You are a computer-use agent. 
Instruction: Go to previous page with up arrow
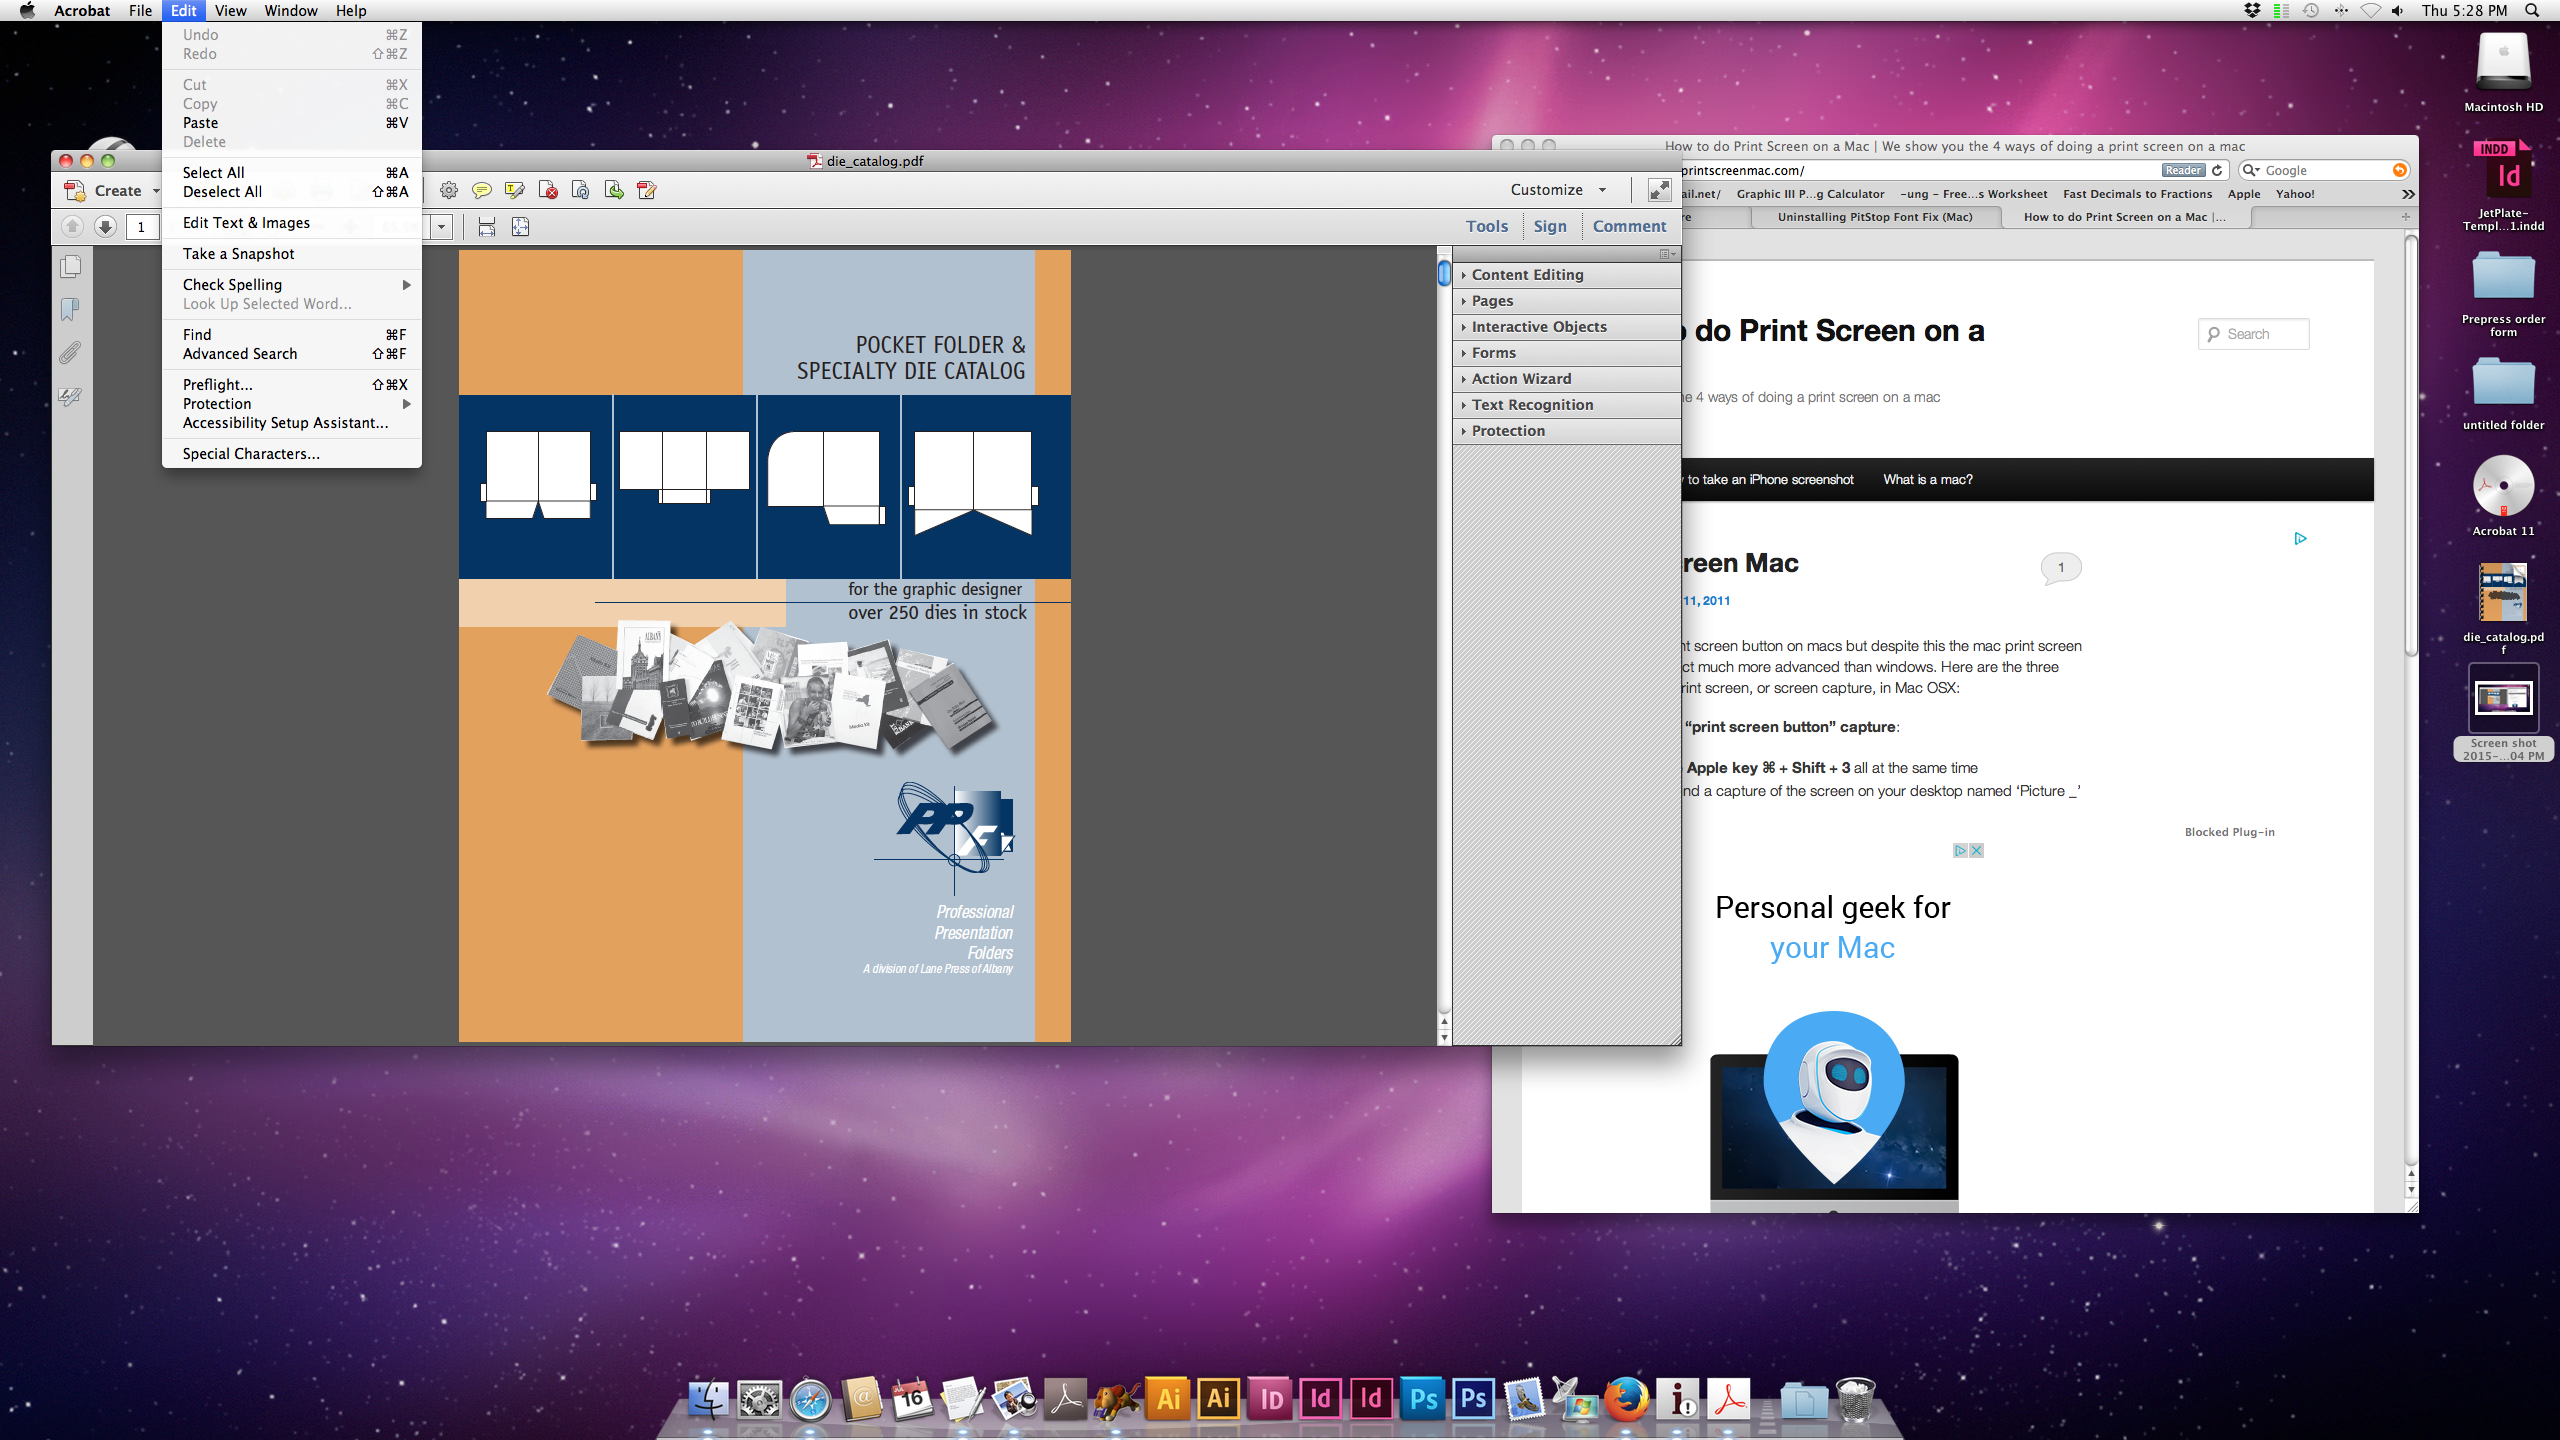(x=72, y=227)
